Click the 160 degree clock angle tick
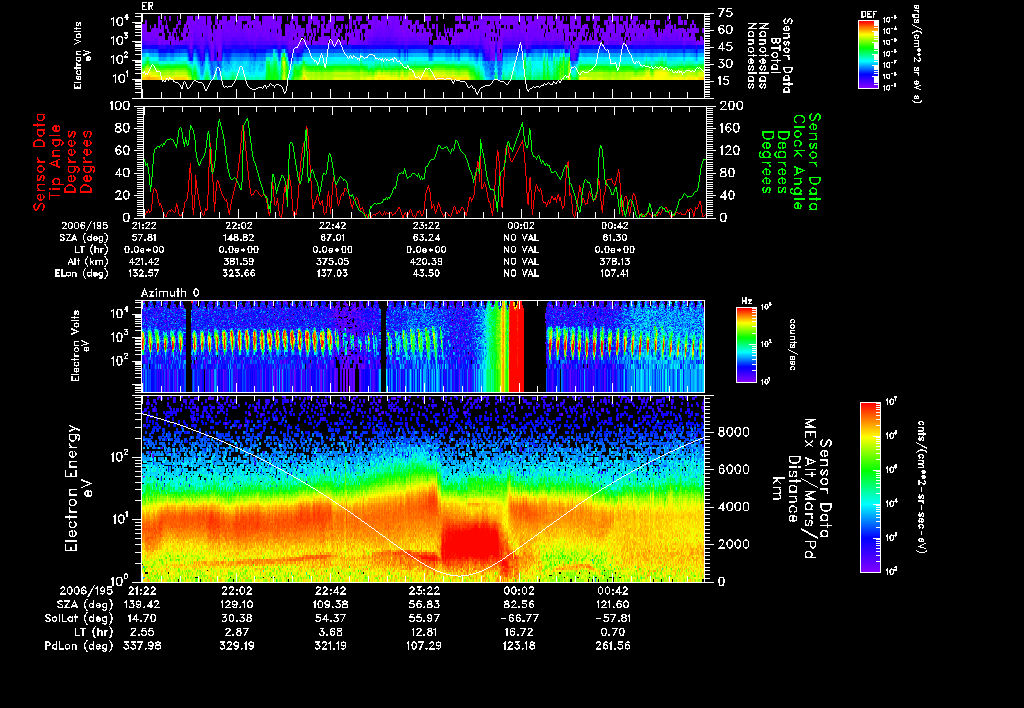Viewport: 1024px width, 708px height. tap(729, 128)
